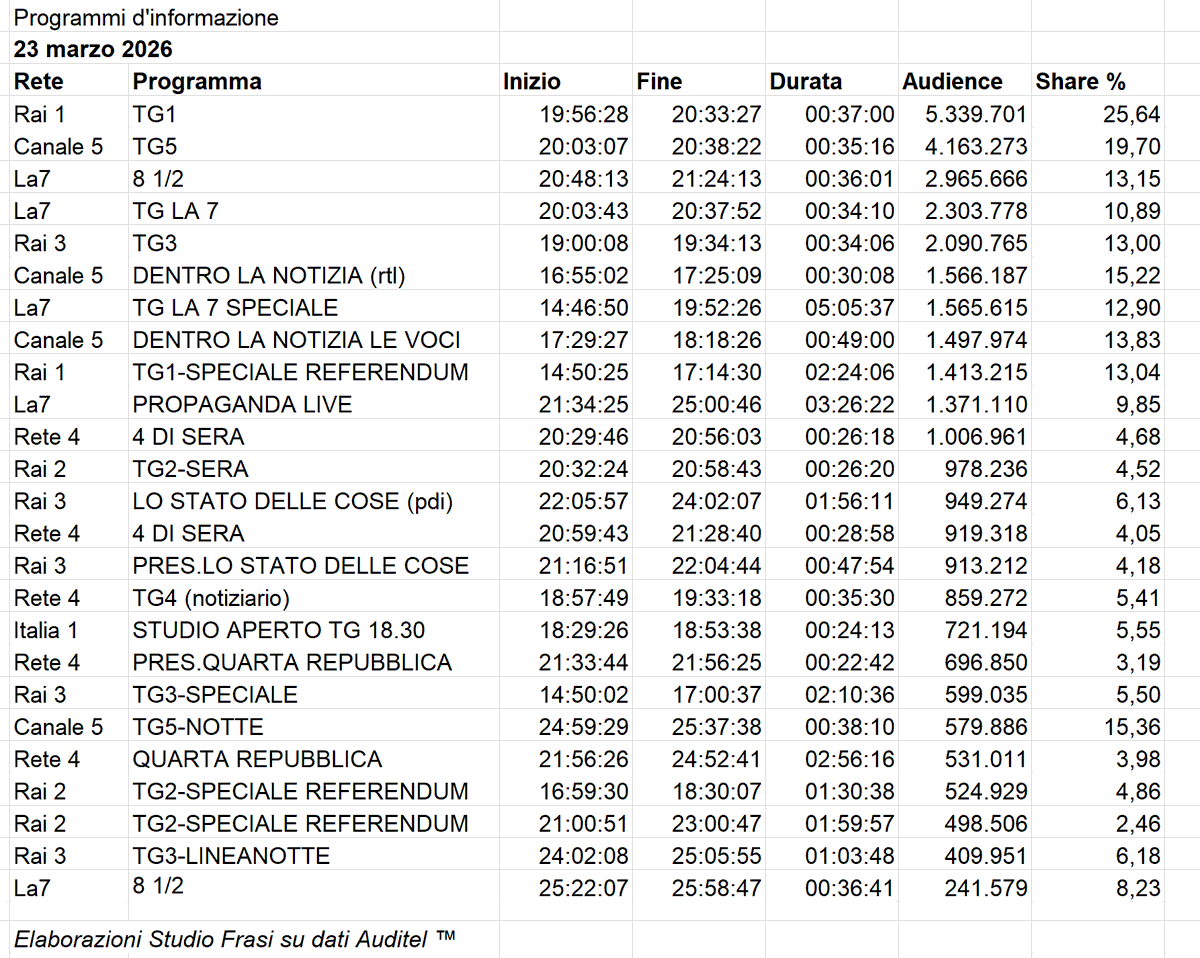1200x958 pixels.
Task: Select the audience value 2.303.778
Action: [x=976, y=211]
